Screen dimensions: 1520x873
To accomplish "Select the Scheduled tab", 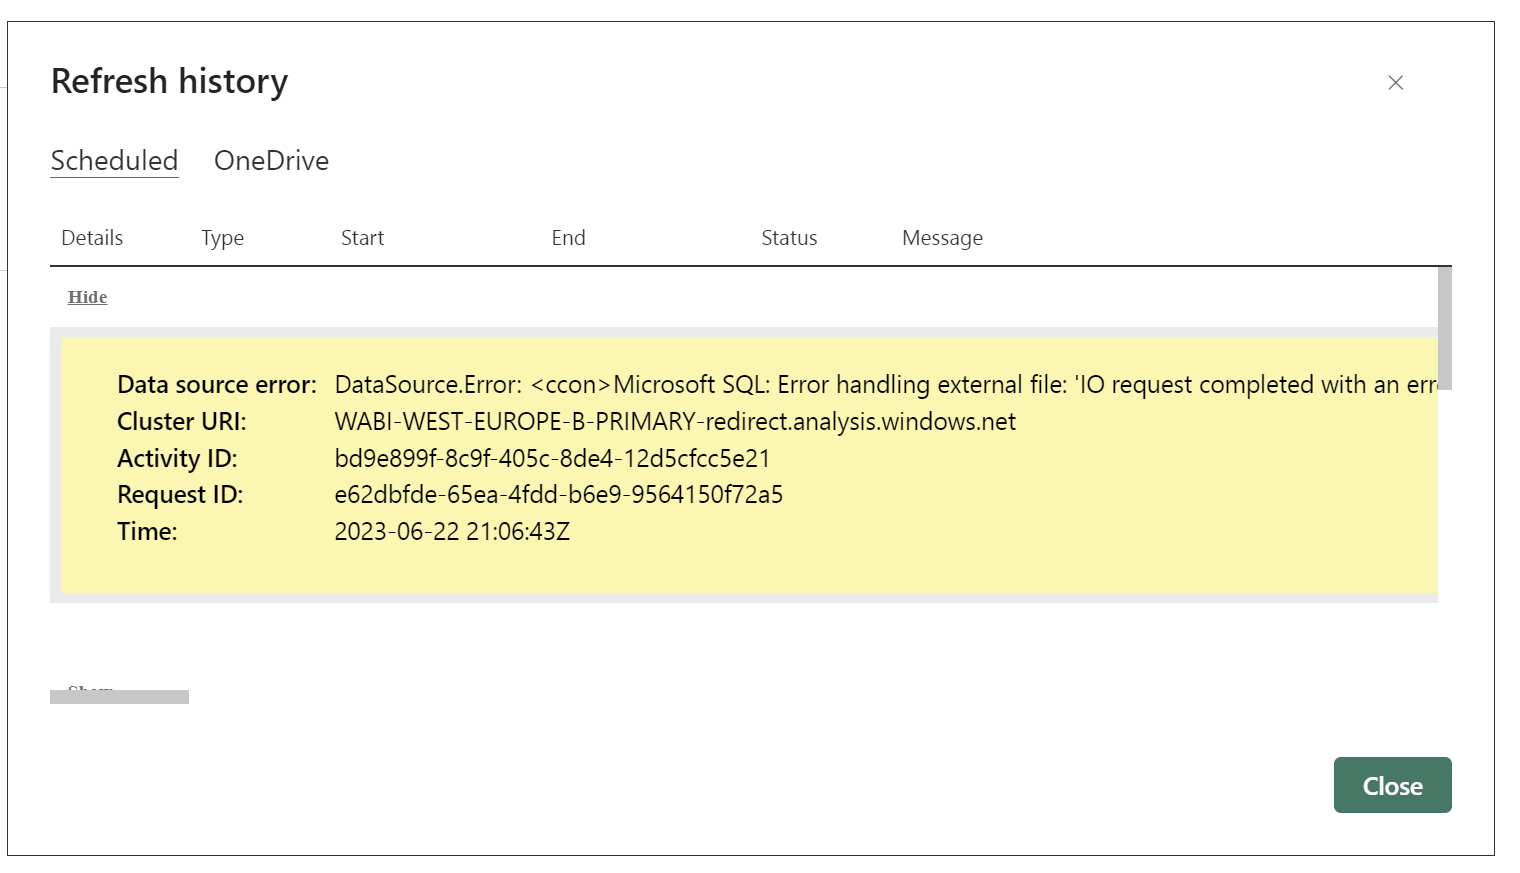I will pos(113,160).
